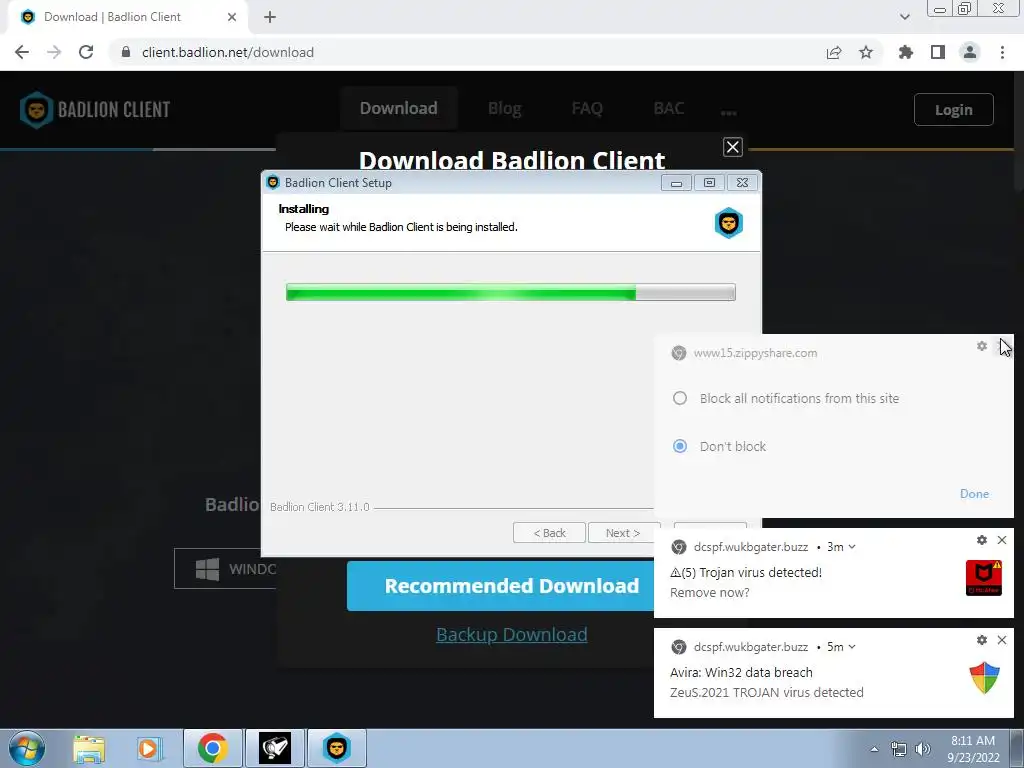
Task: Show hidden system tray icons
Action: point(874,749)
